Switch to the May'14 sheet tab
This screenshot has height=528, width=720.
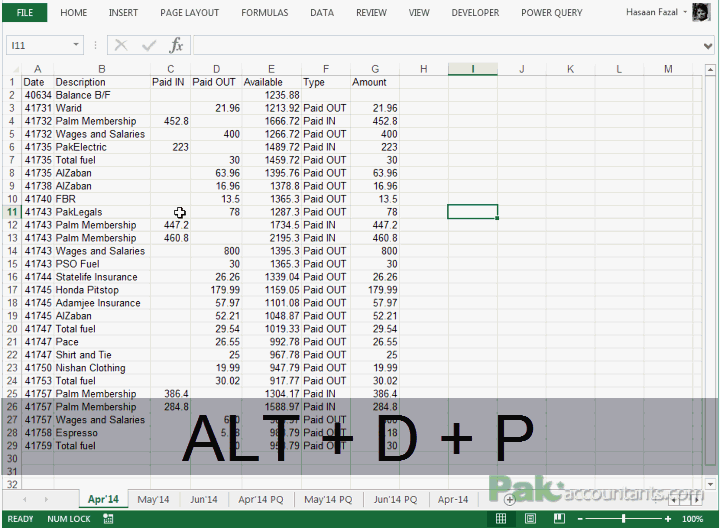coord(153,500)
